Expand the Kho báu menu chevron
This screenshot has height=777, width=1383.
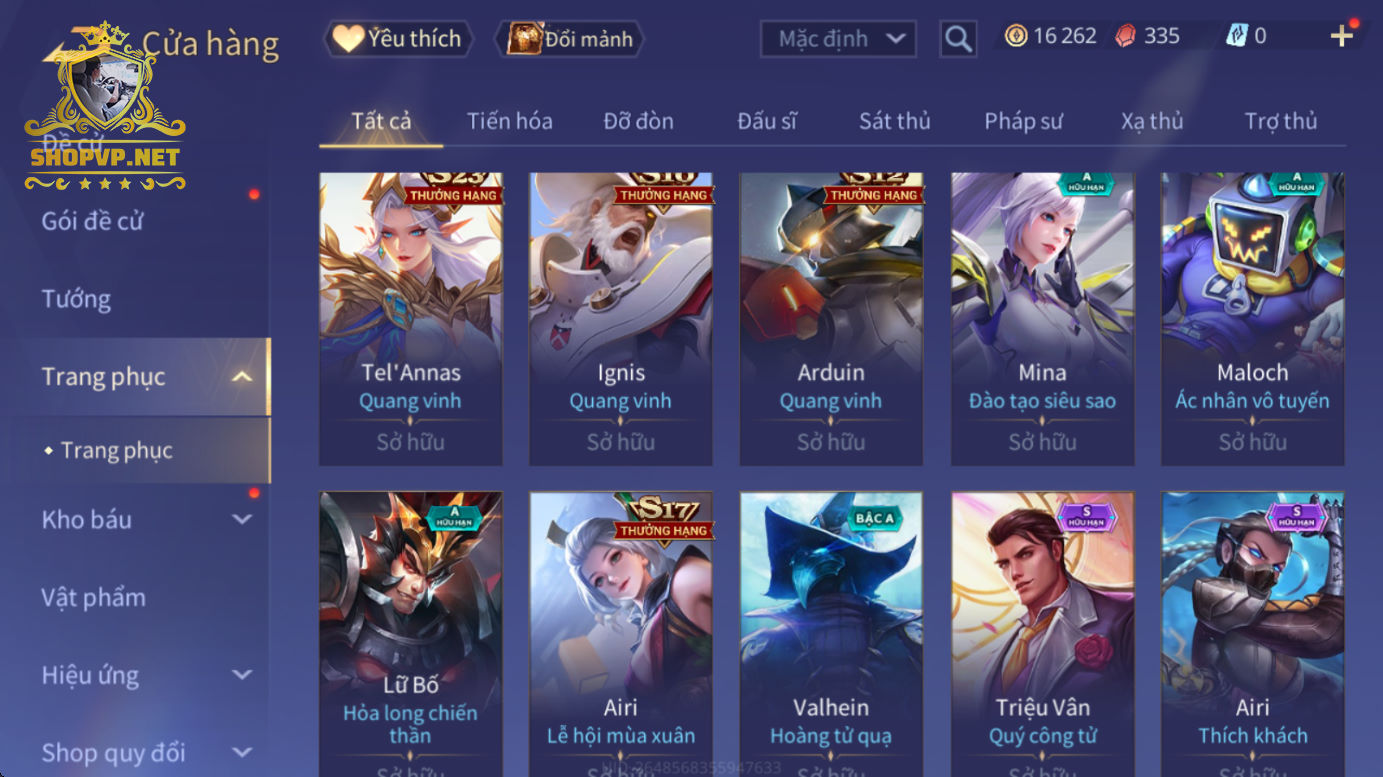click(242, 519)
